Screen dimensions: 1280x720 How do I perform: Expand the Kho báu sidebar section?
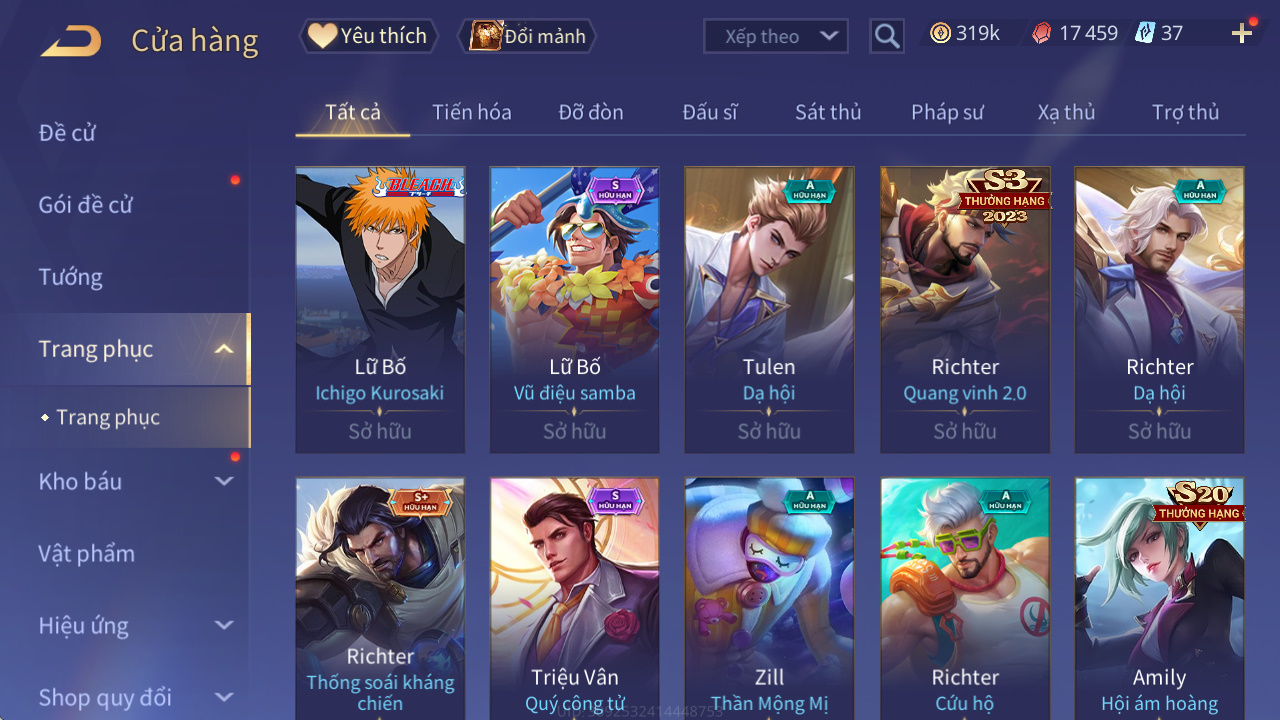pyautogui.click(x=224, y=481)
